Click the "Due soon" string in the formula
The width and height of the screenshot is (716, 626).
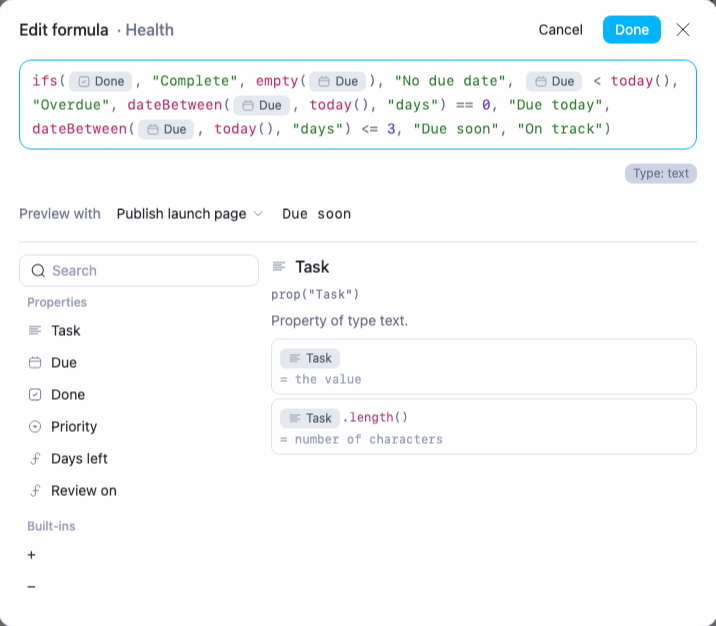(456, 129)
